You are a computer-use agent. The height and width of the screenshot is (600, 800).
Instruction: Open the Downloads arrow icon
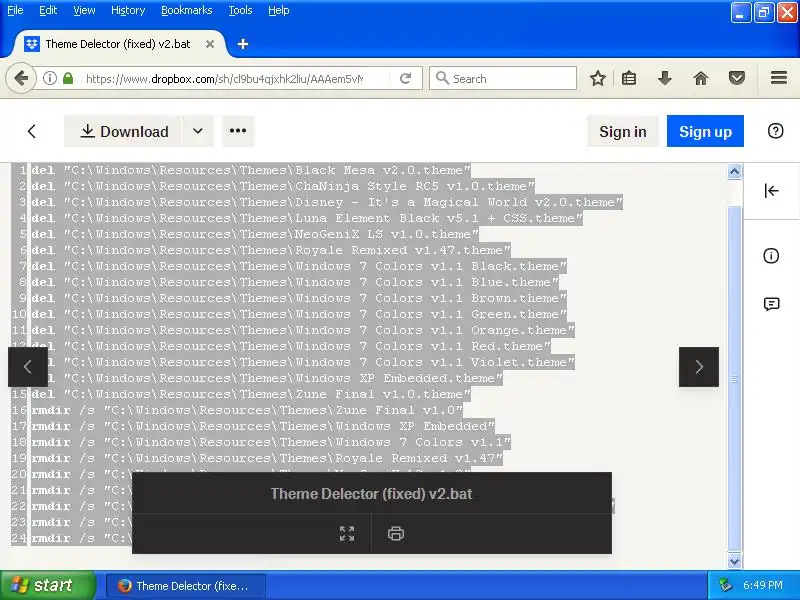coord(665,79)
